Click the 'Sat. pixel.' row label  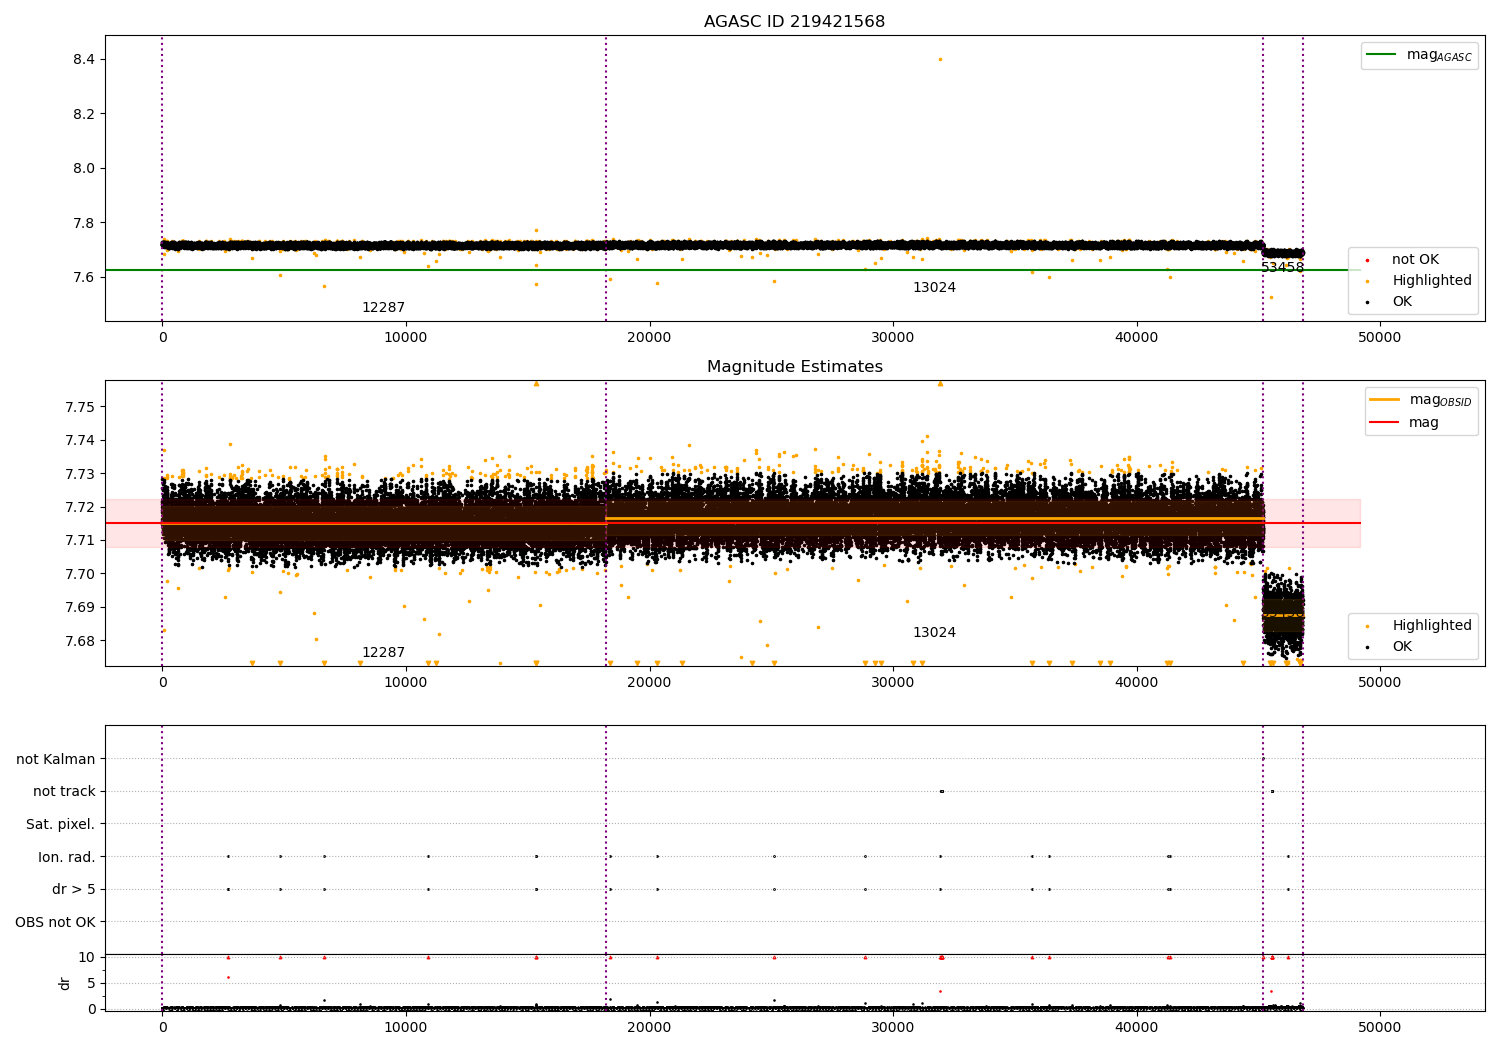click(x=61, y=825)
